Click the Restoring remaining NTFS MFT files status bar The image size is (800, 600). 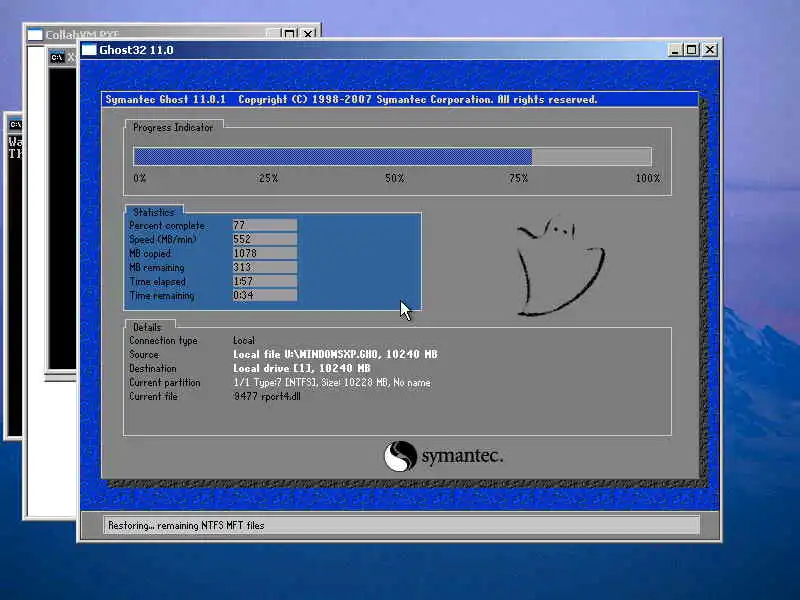[x=402, y=525]
